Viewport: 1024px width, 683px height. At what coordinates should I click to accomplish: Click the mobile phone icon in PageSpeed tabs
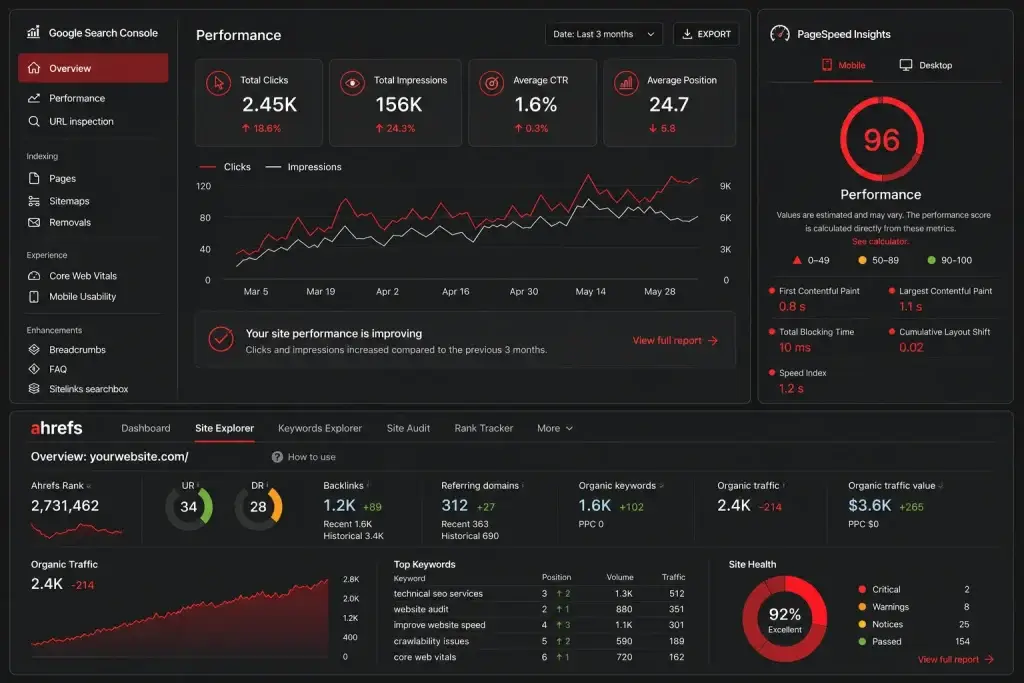[x=827, y=65]
